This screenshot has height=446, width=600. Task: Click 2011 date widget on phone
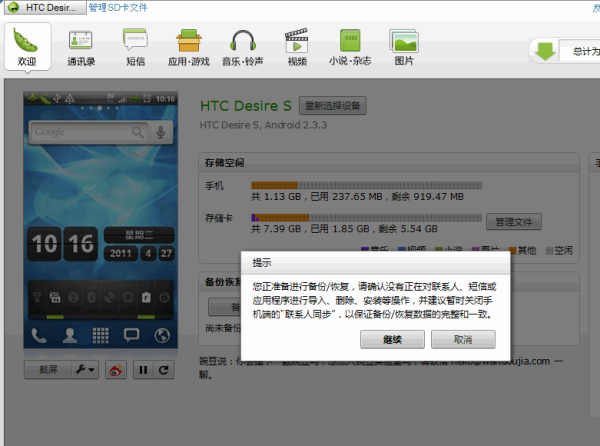pos(121,253)
